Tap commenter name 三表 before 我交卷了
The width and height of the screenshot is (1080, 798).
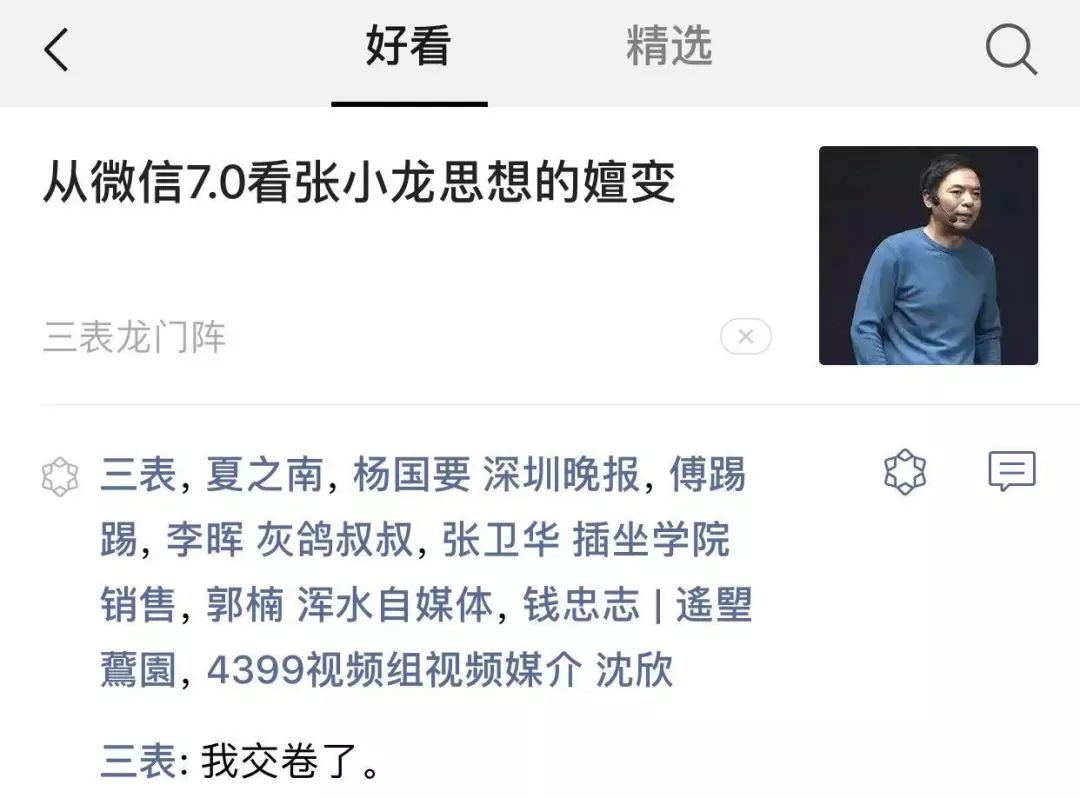point(138,762)
